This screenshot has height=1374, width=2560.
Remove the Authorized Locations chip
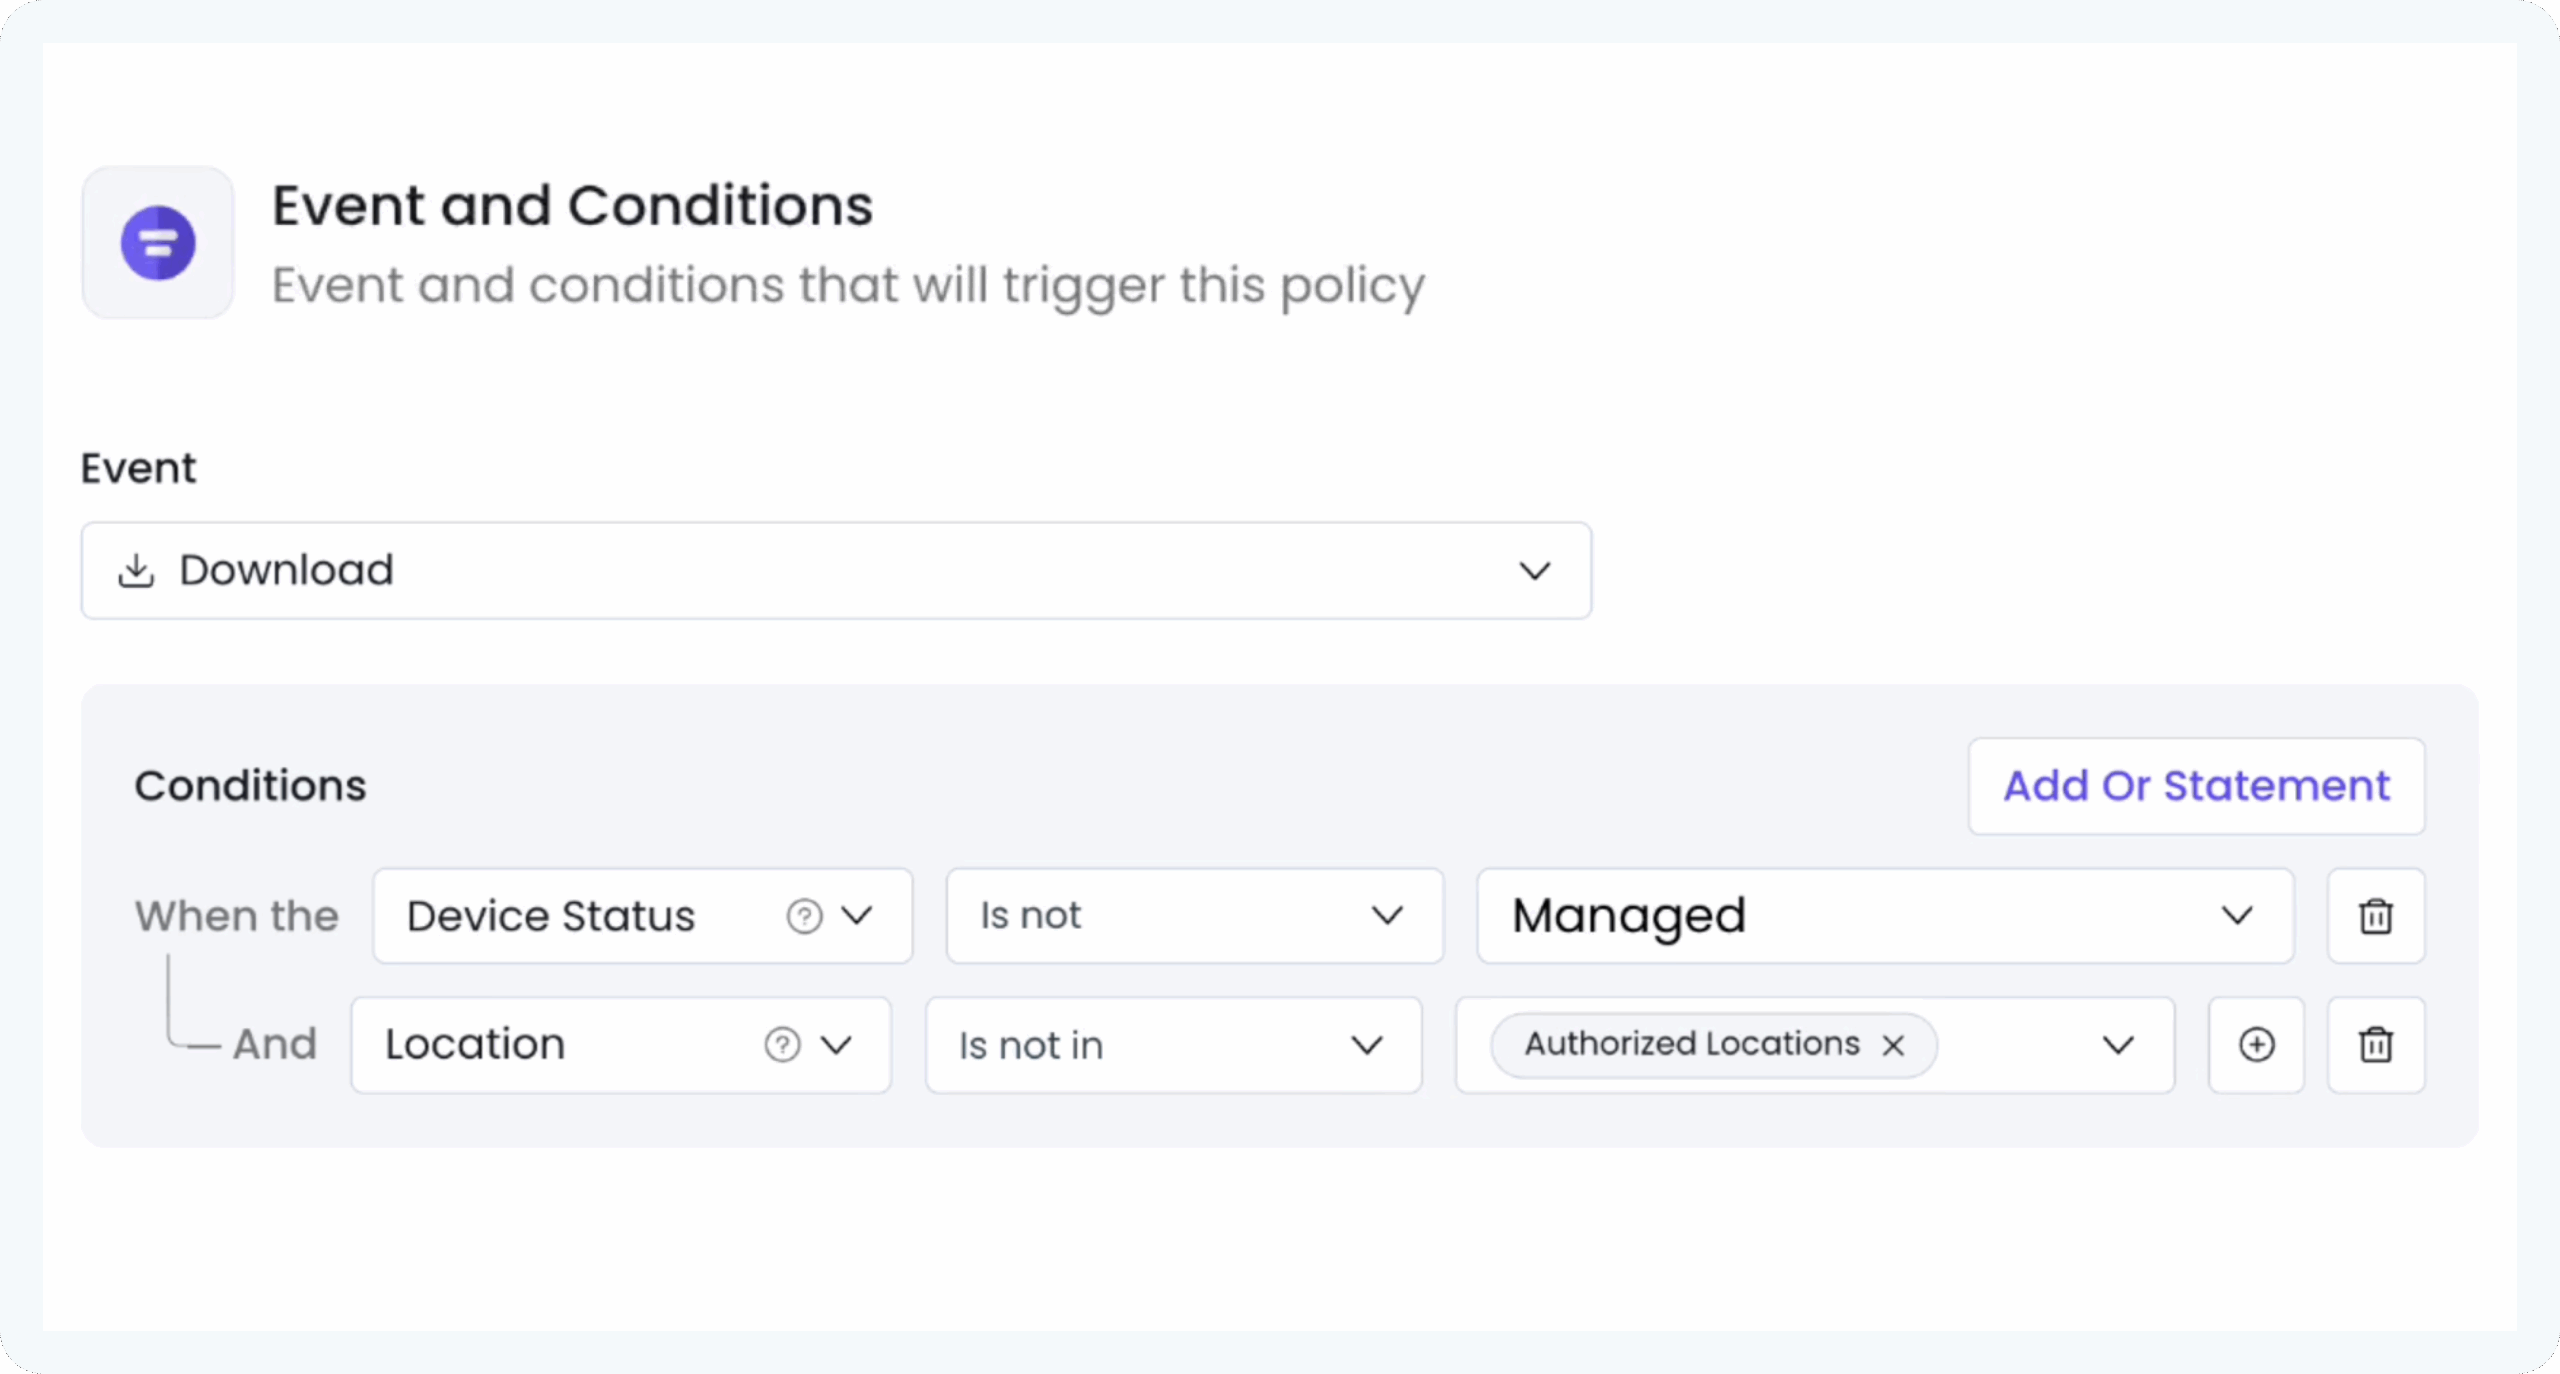click(x=1893, y=1046)
